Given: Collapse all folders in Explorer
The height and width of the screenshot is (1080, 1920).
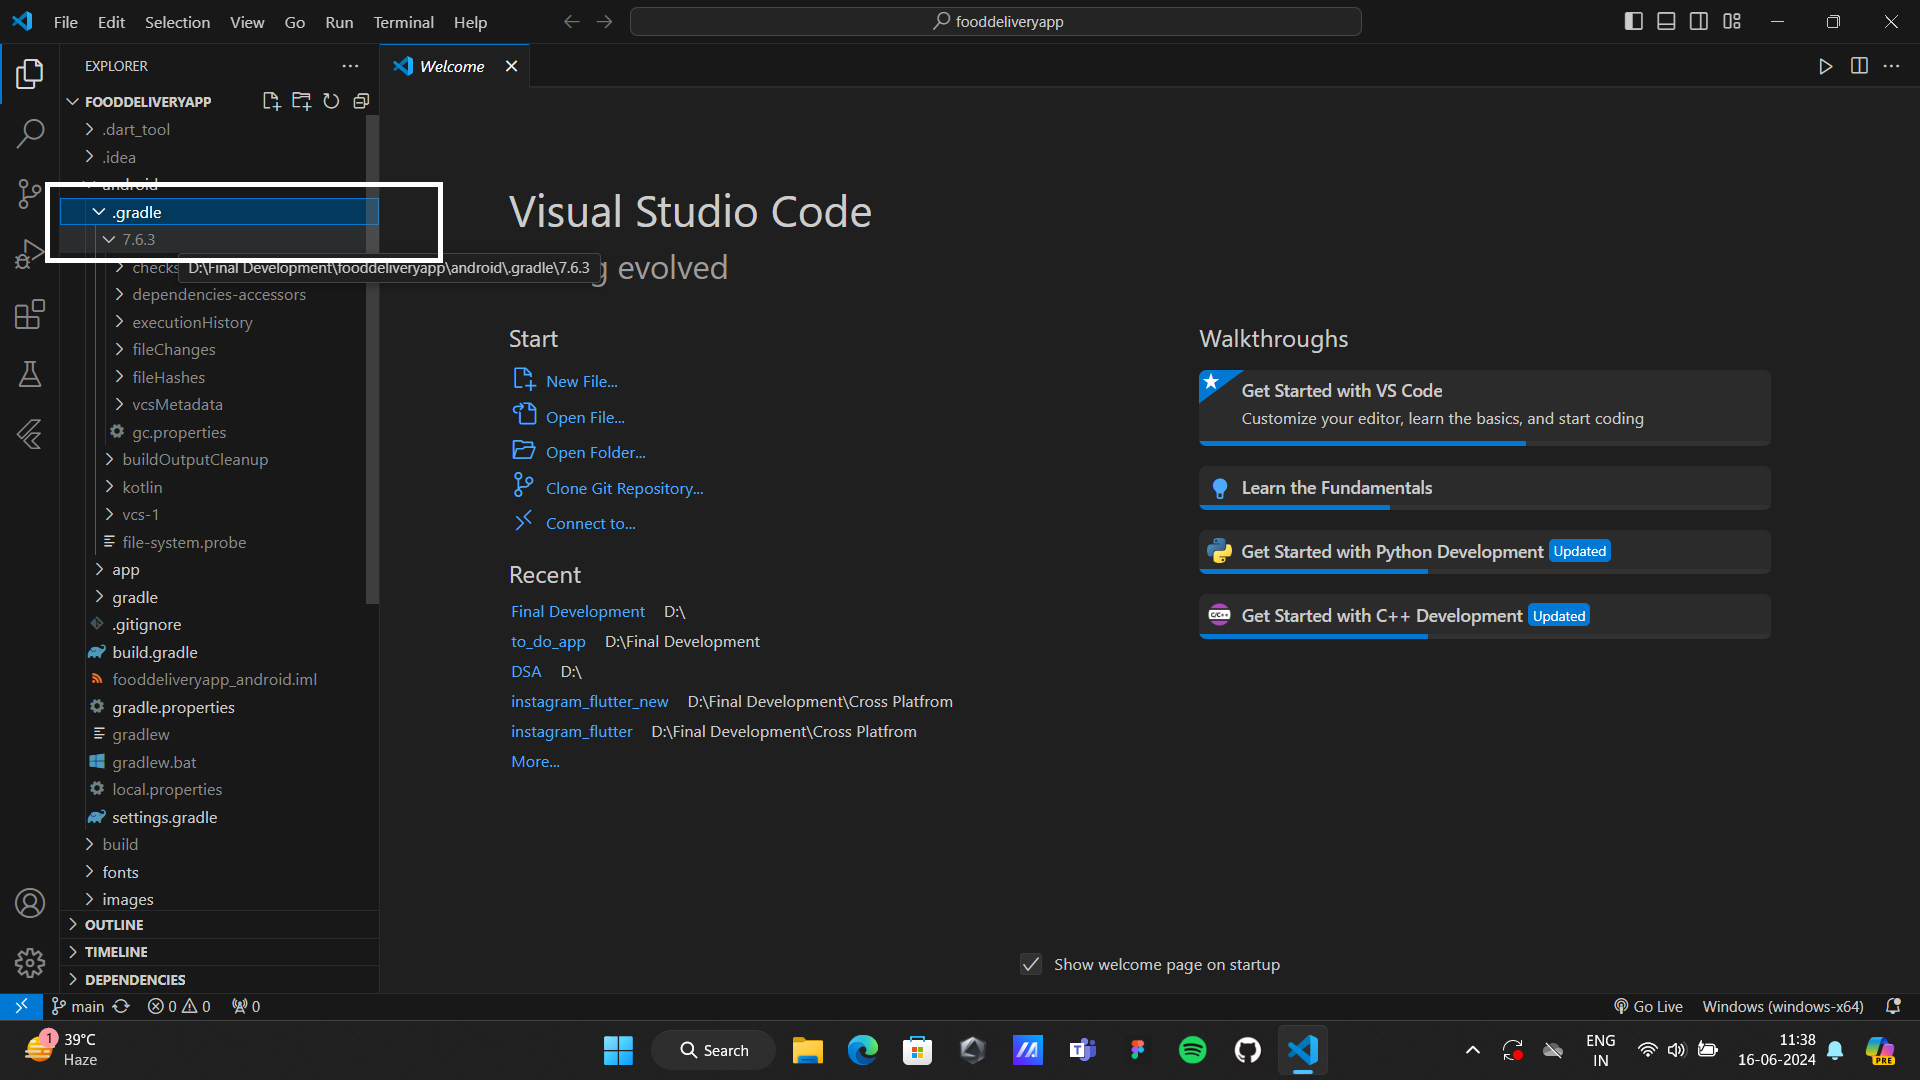Looking at the screenshot, I should 361,101.
